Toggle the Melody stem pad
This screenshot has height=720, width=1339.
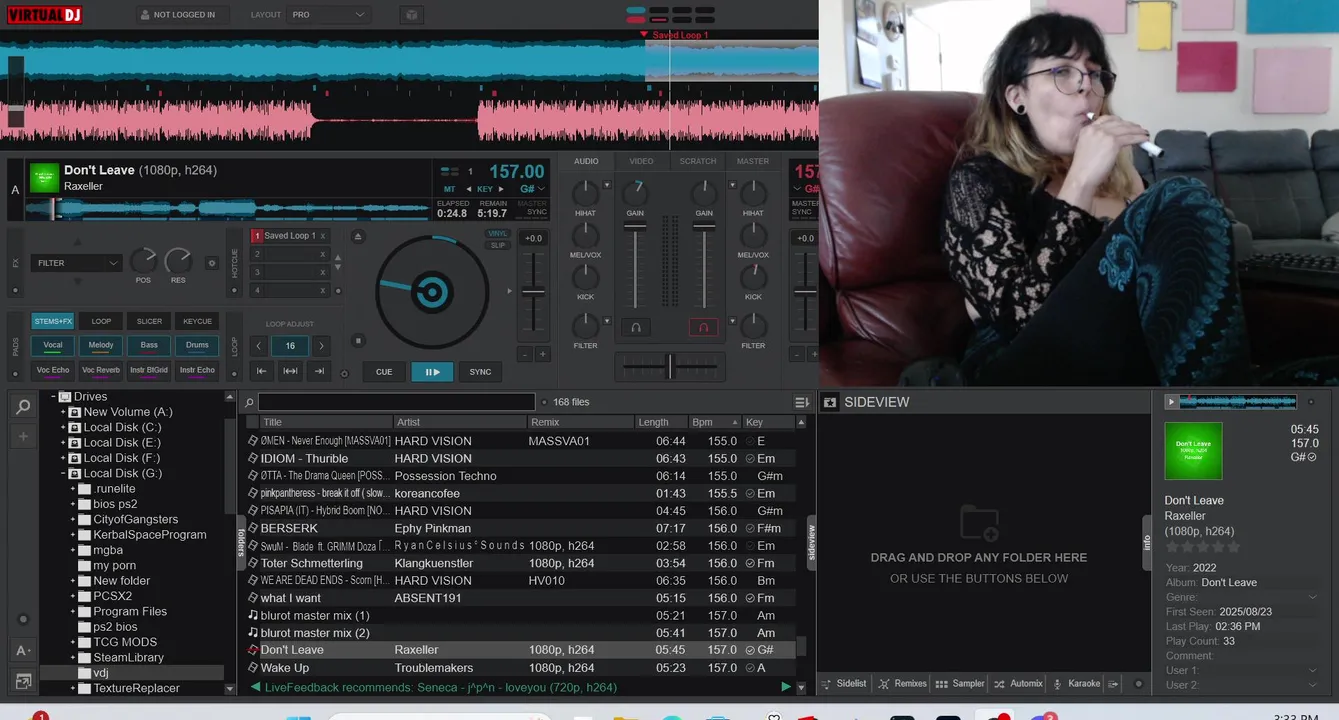pyautogui.click(x=101, y=345)
